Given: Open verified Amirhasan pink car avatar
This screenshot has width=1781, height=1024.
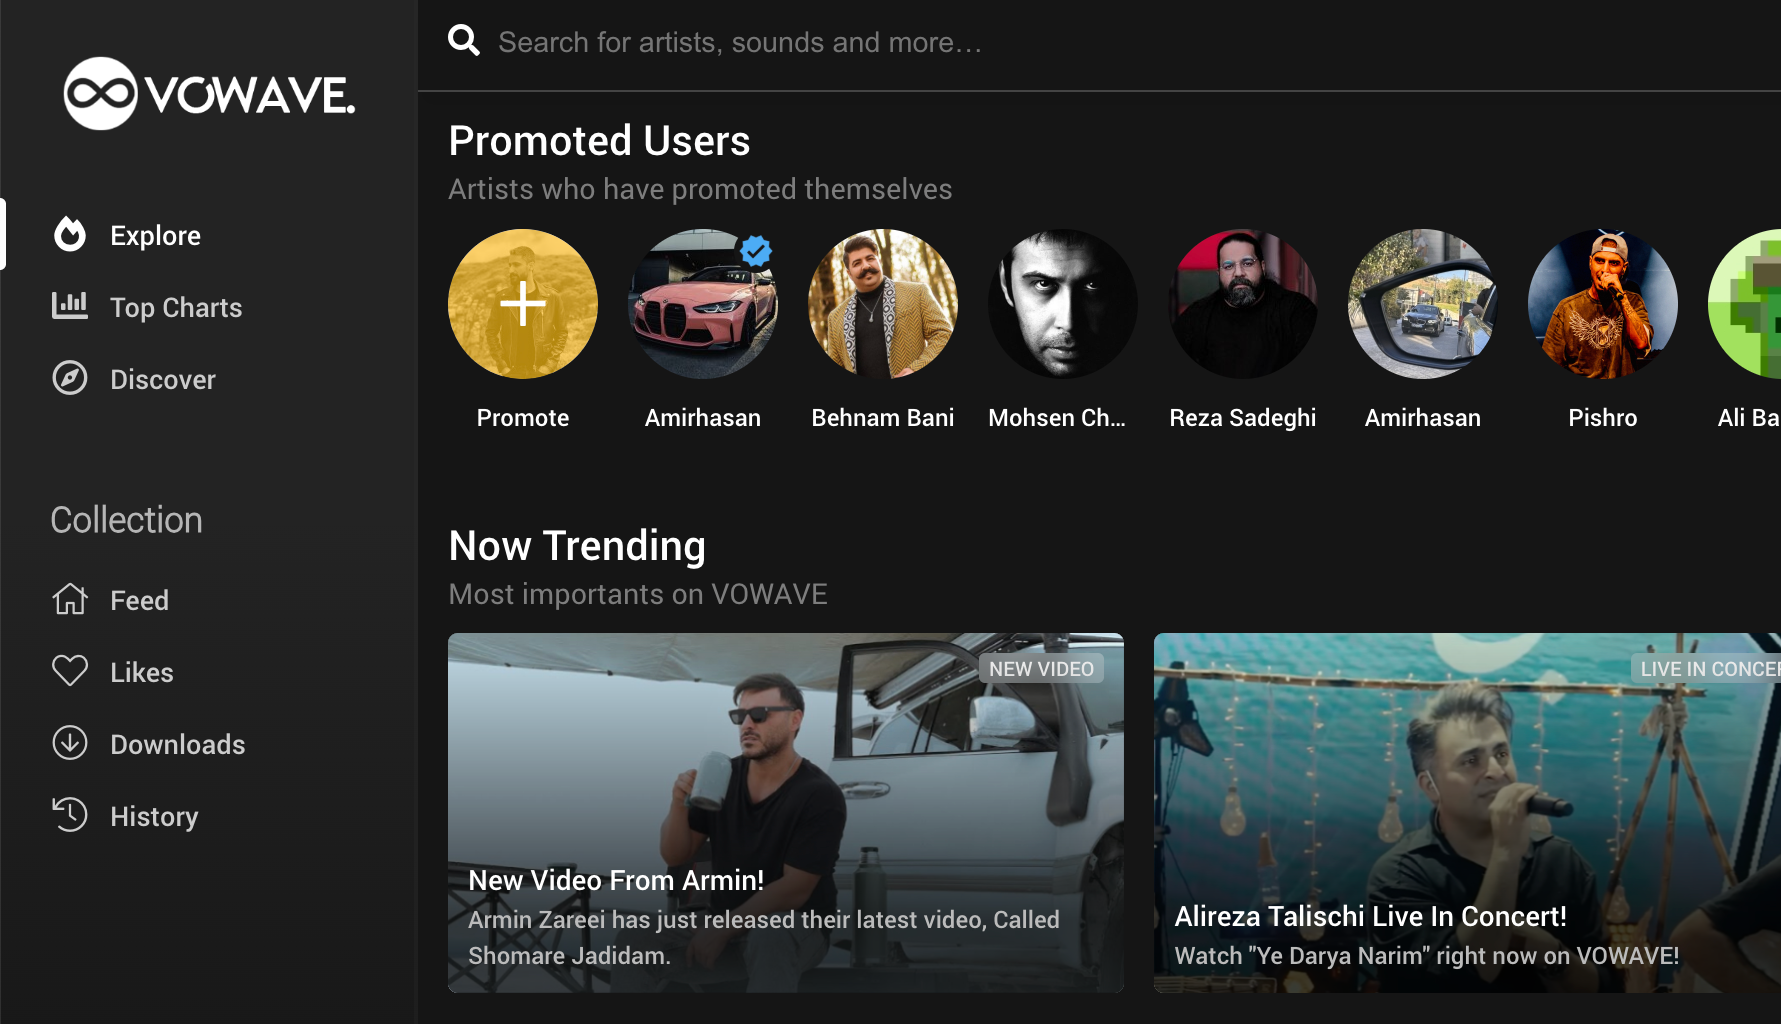Looking at the screenshot, I should point(703,304).
